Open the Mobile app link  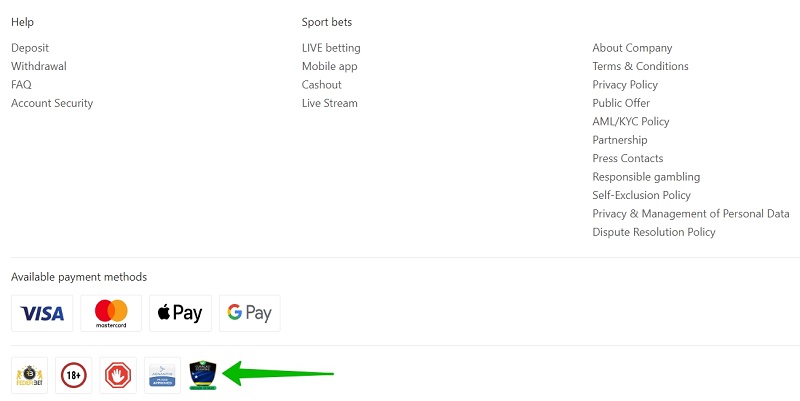click(330, 66)
